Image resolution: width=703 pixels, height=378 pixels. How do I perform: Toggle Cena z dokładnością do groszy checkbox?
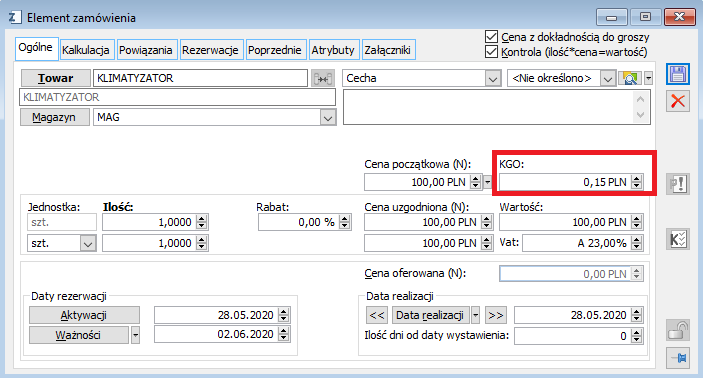pos(491,37)
